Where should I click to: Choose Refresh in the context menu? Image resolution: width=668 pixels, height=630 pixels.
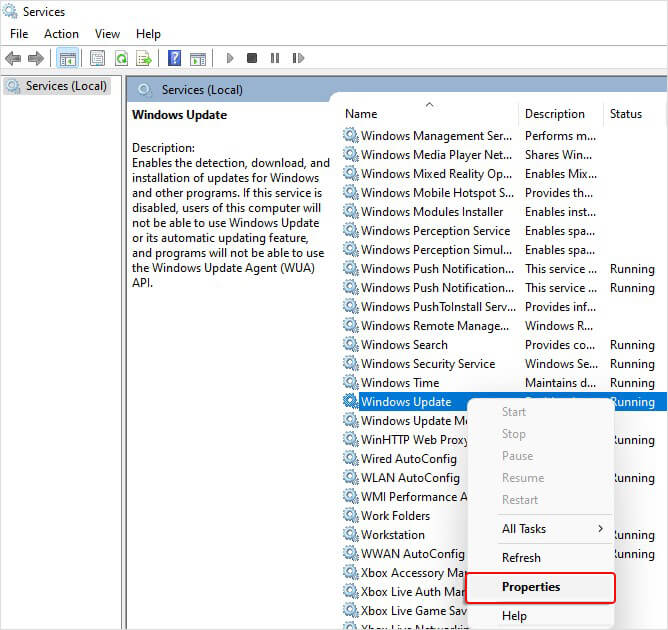pyautogui.click(x=521, y=558)
